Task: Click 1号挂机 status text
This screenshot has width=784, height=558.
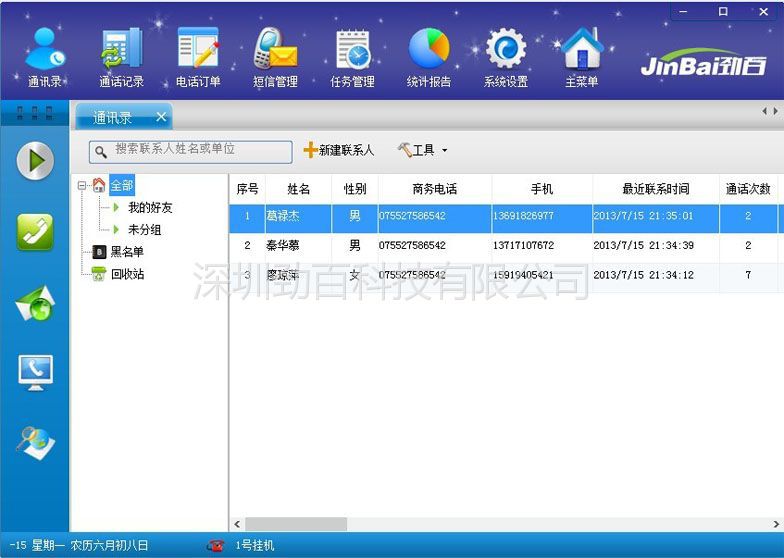Action: [x=254, y=545]
